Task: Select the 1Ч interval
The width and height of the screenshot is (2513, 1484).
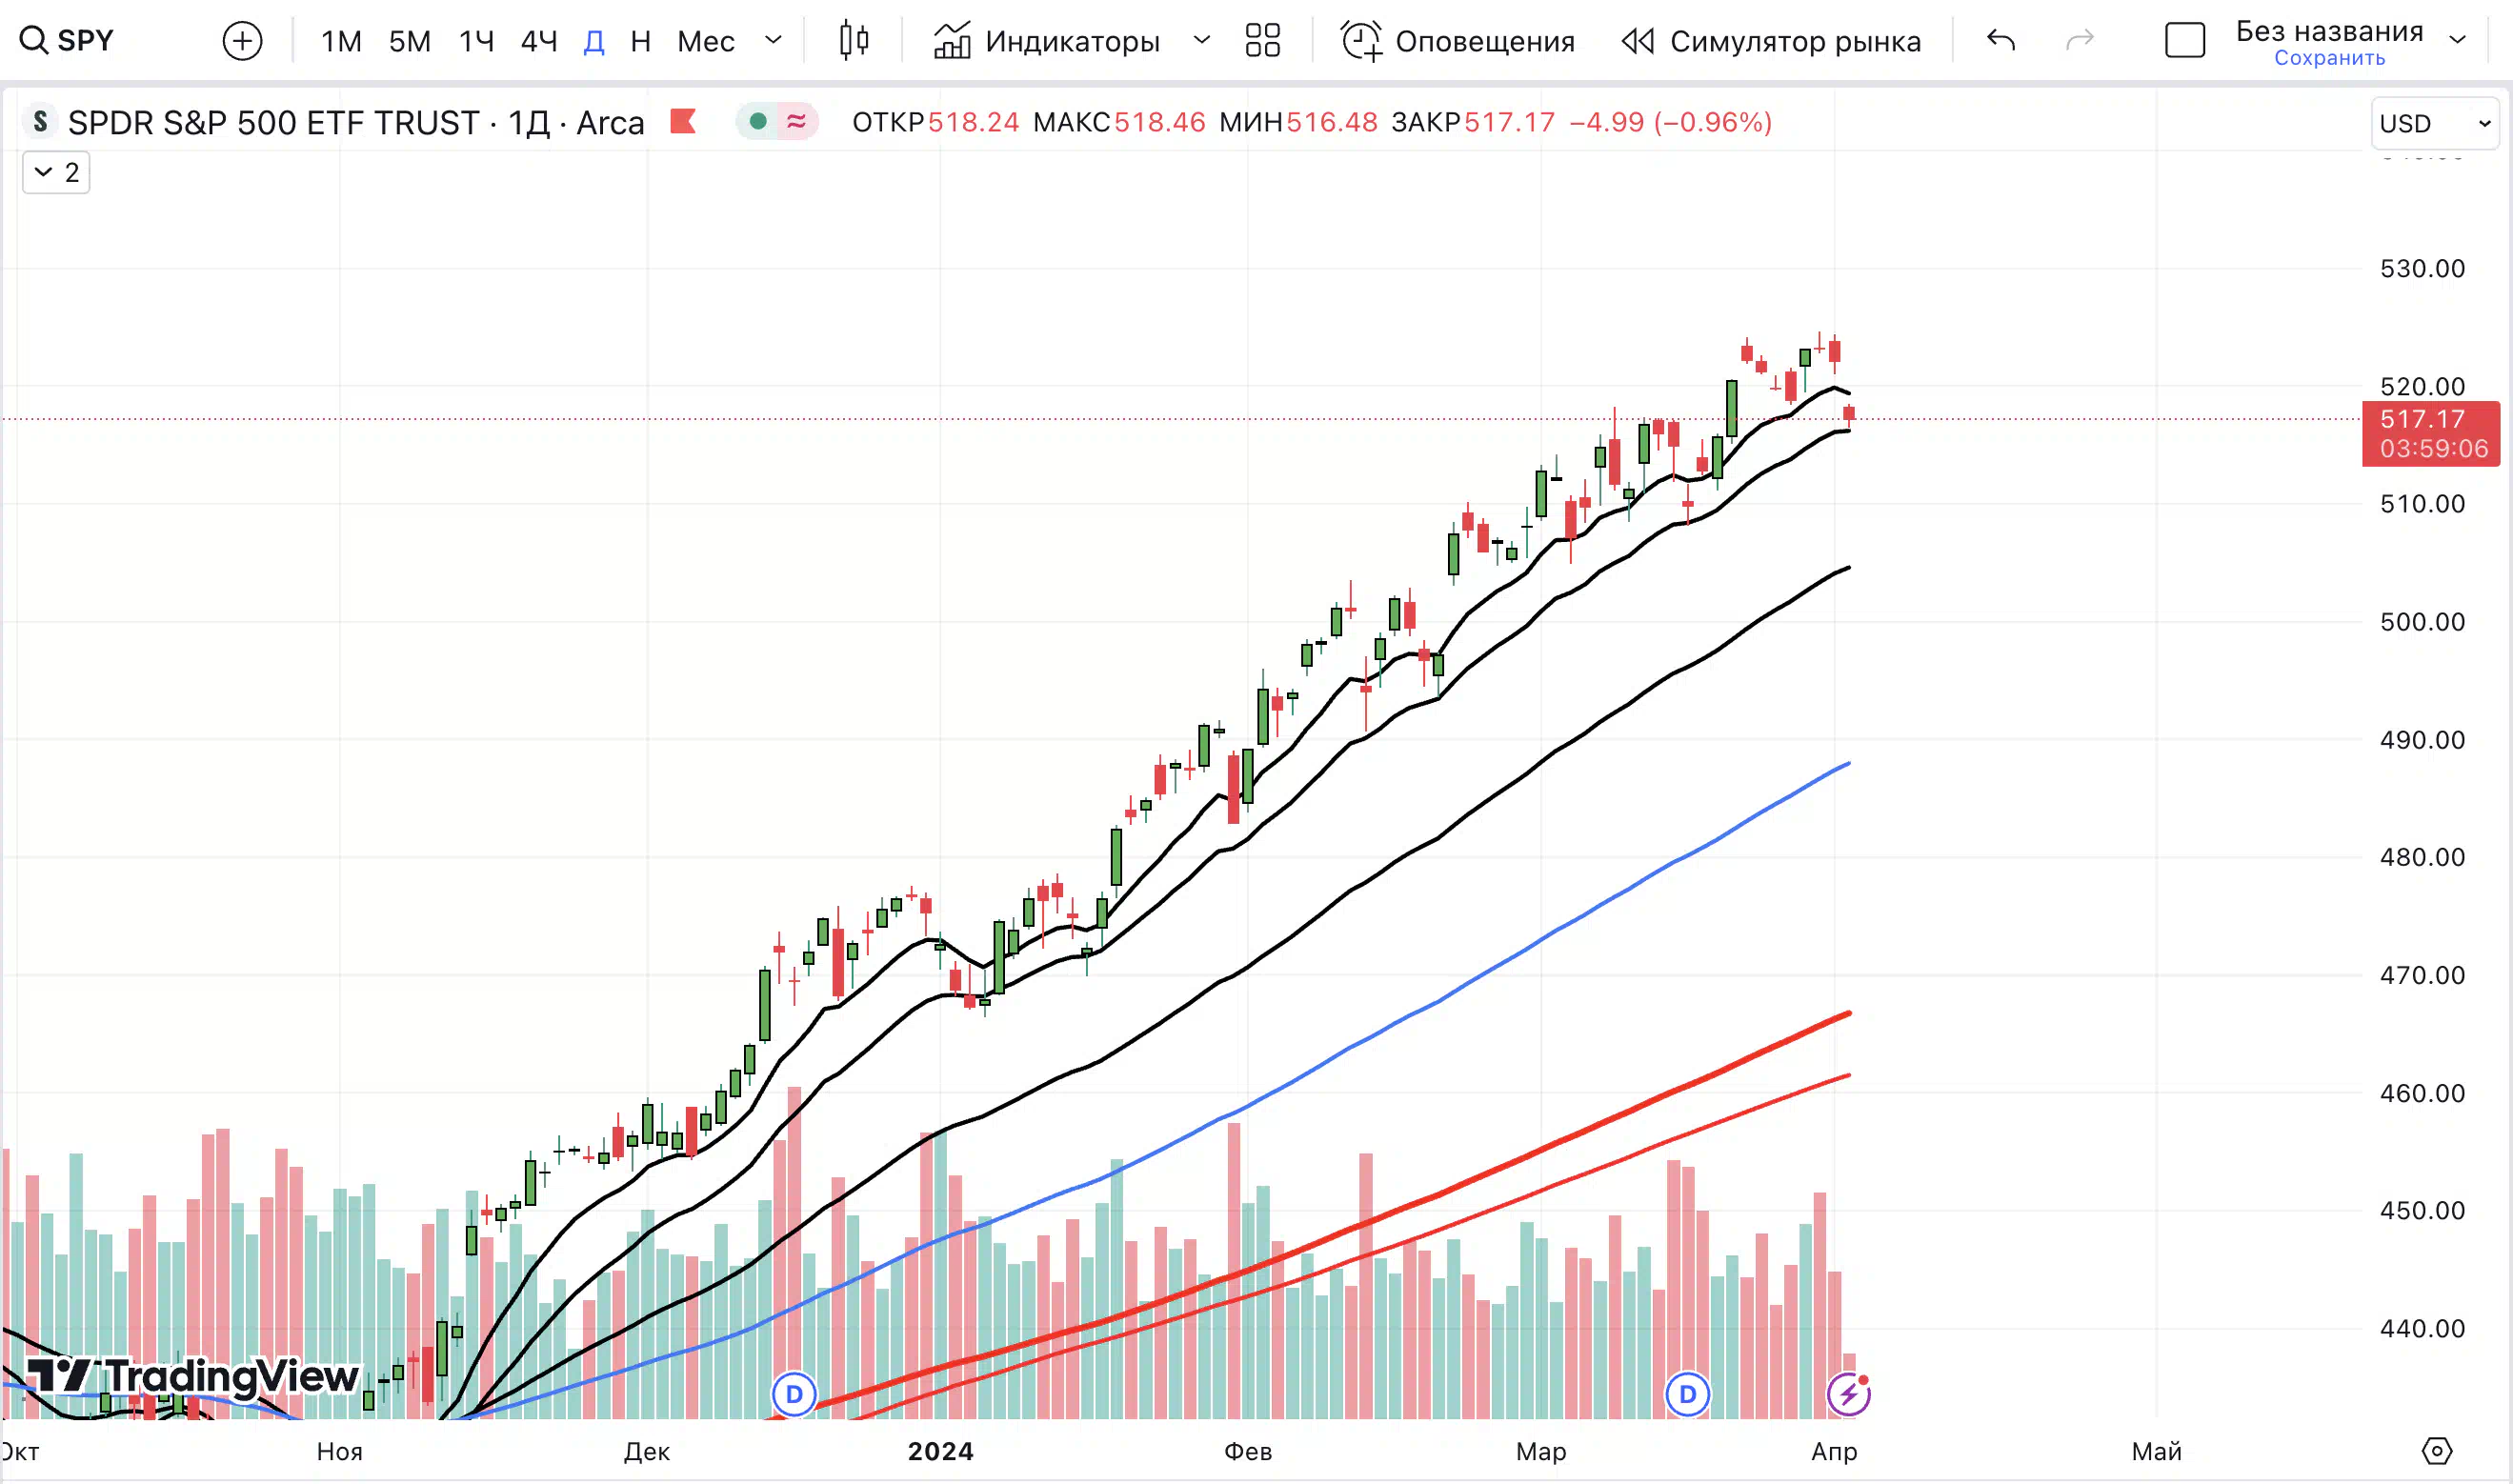Action: (x=477, y=41)
